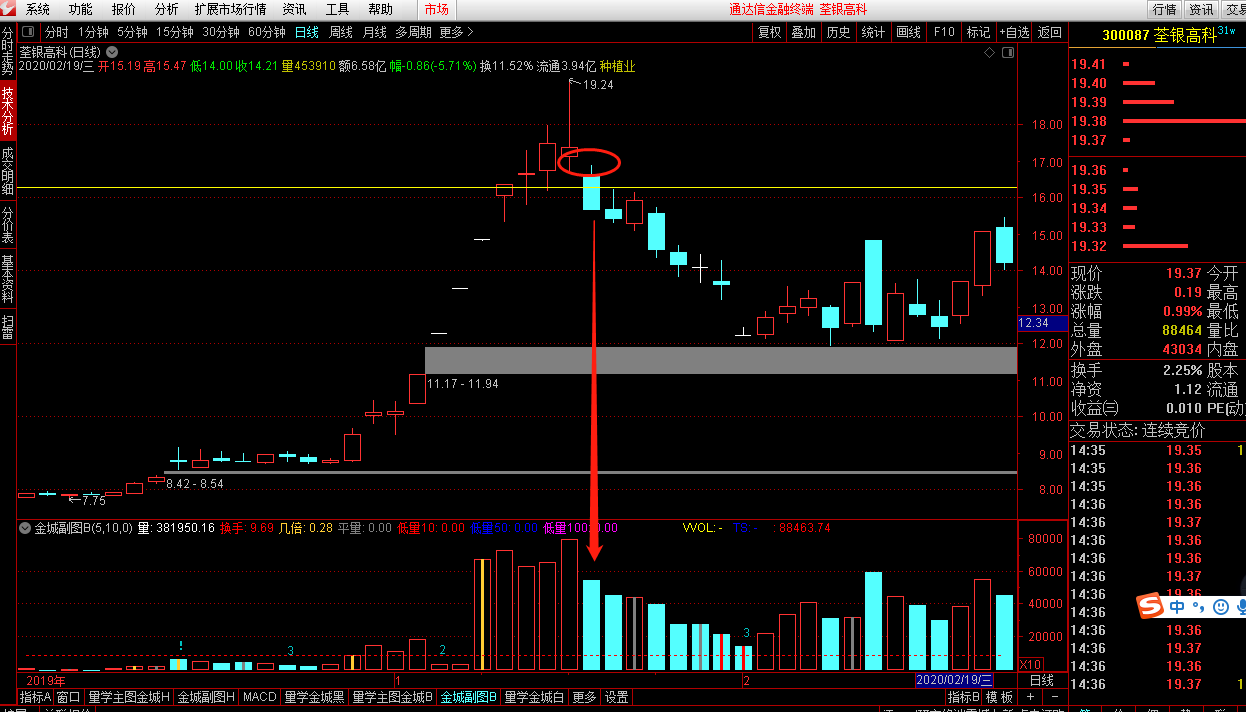Click the 标记 toolbar button

pyautogui.click(x=978, y=32)
